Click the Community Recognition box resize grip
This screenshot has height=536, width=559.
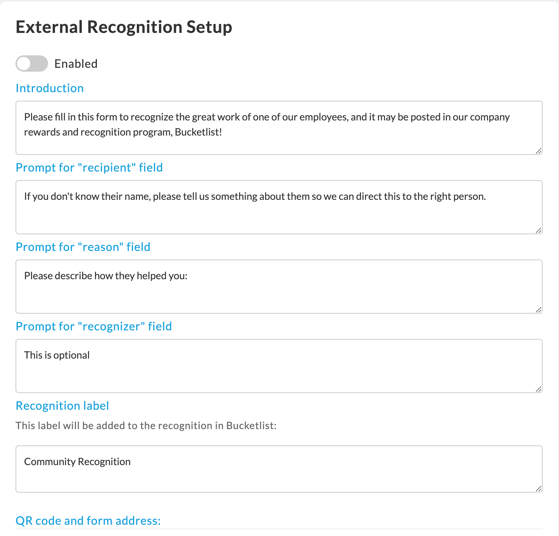[538, 489]
